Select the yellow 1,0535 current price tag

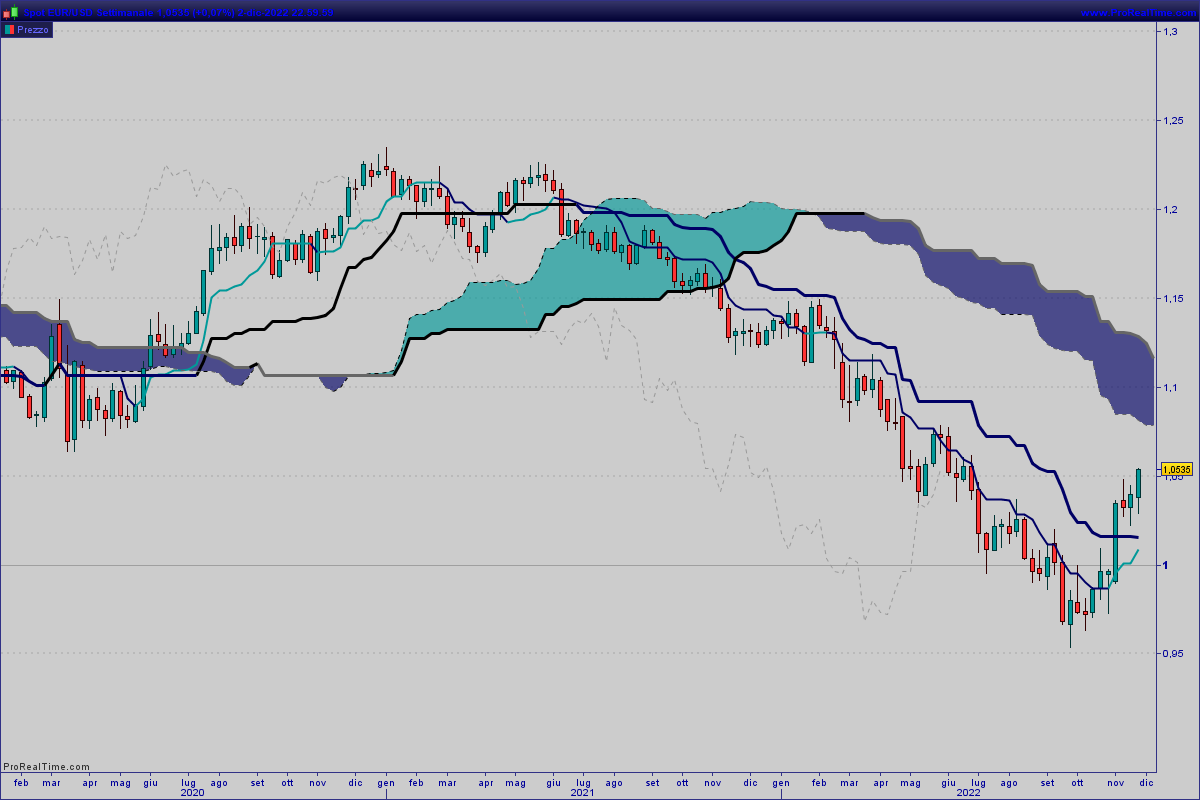(1176, 469)
